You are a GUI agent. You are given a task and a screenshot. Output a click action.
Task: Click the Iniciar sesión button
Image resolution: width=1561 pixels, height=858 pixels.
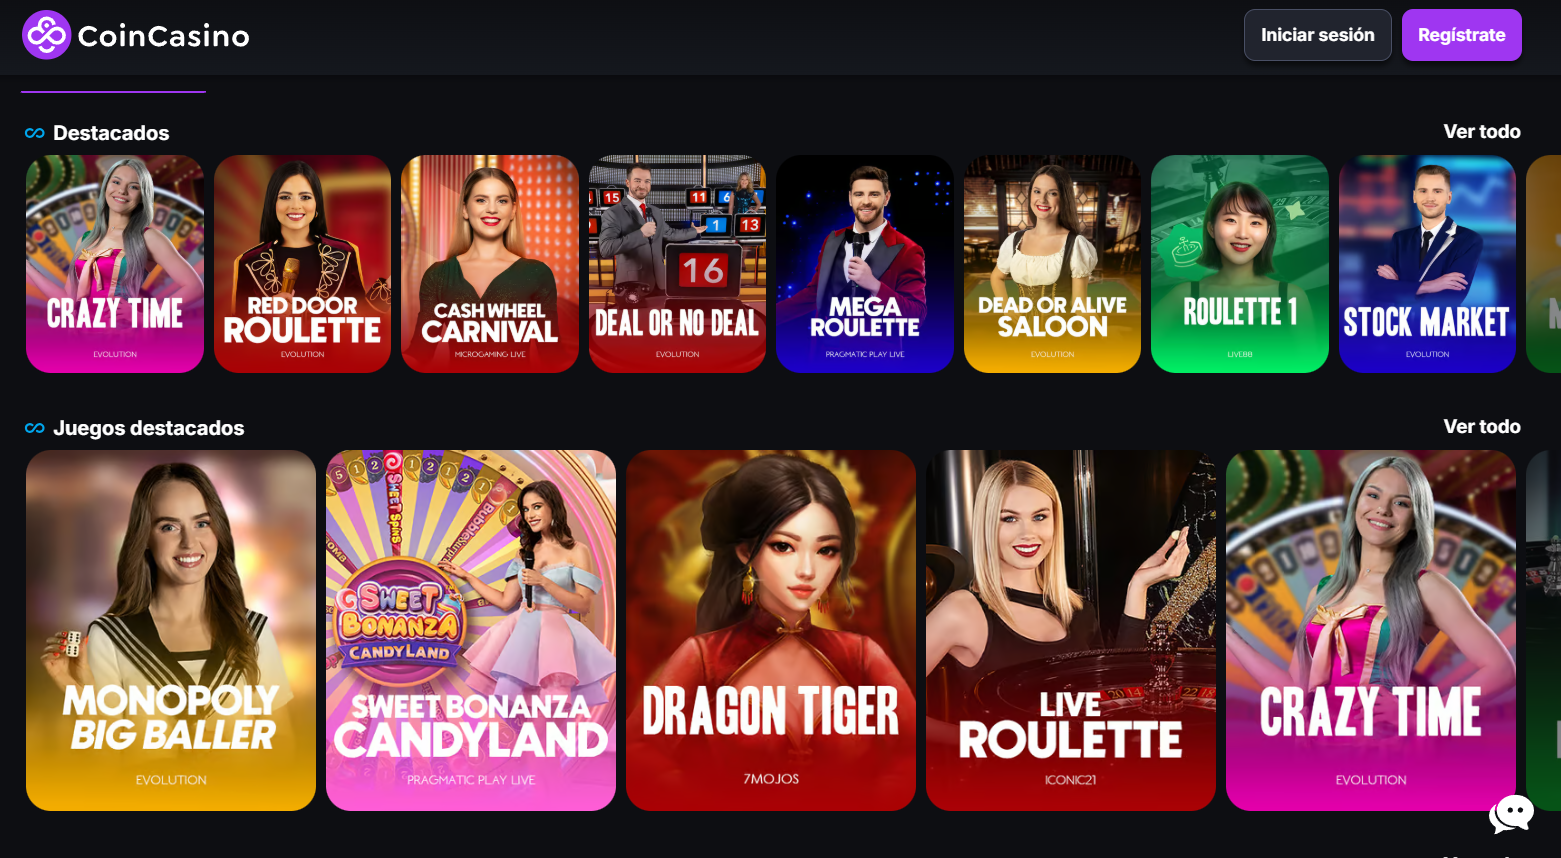[1317, 35]
